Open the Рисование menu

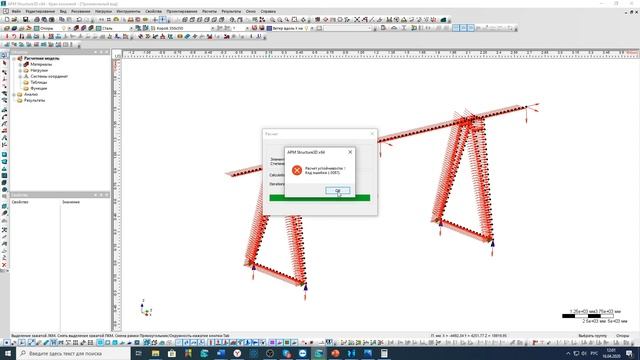[80, 11]
